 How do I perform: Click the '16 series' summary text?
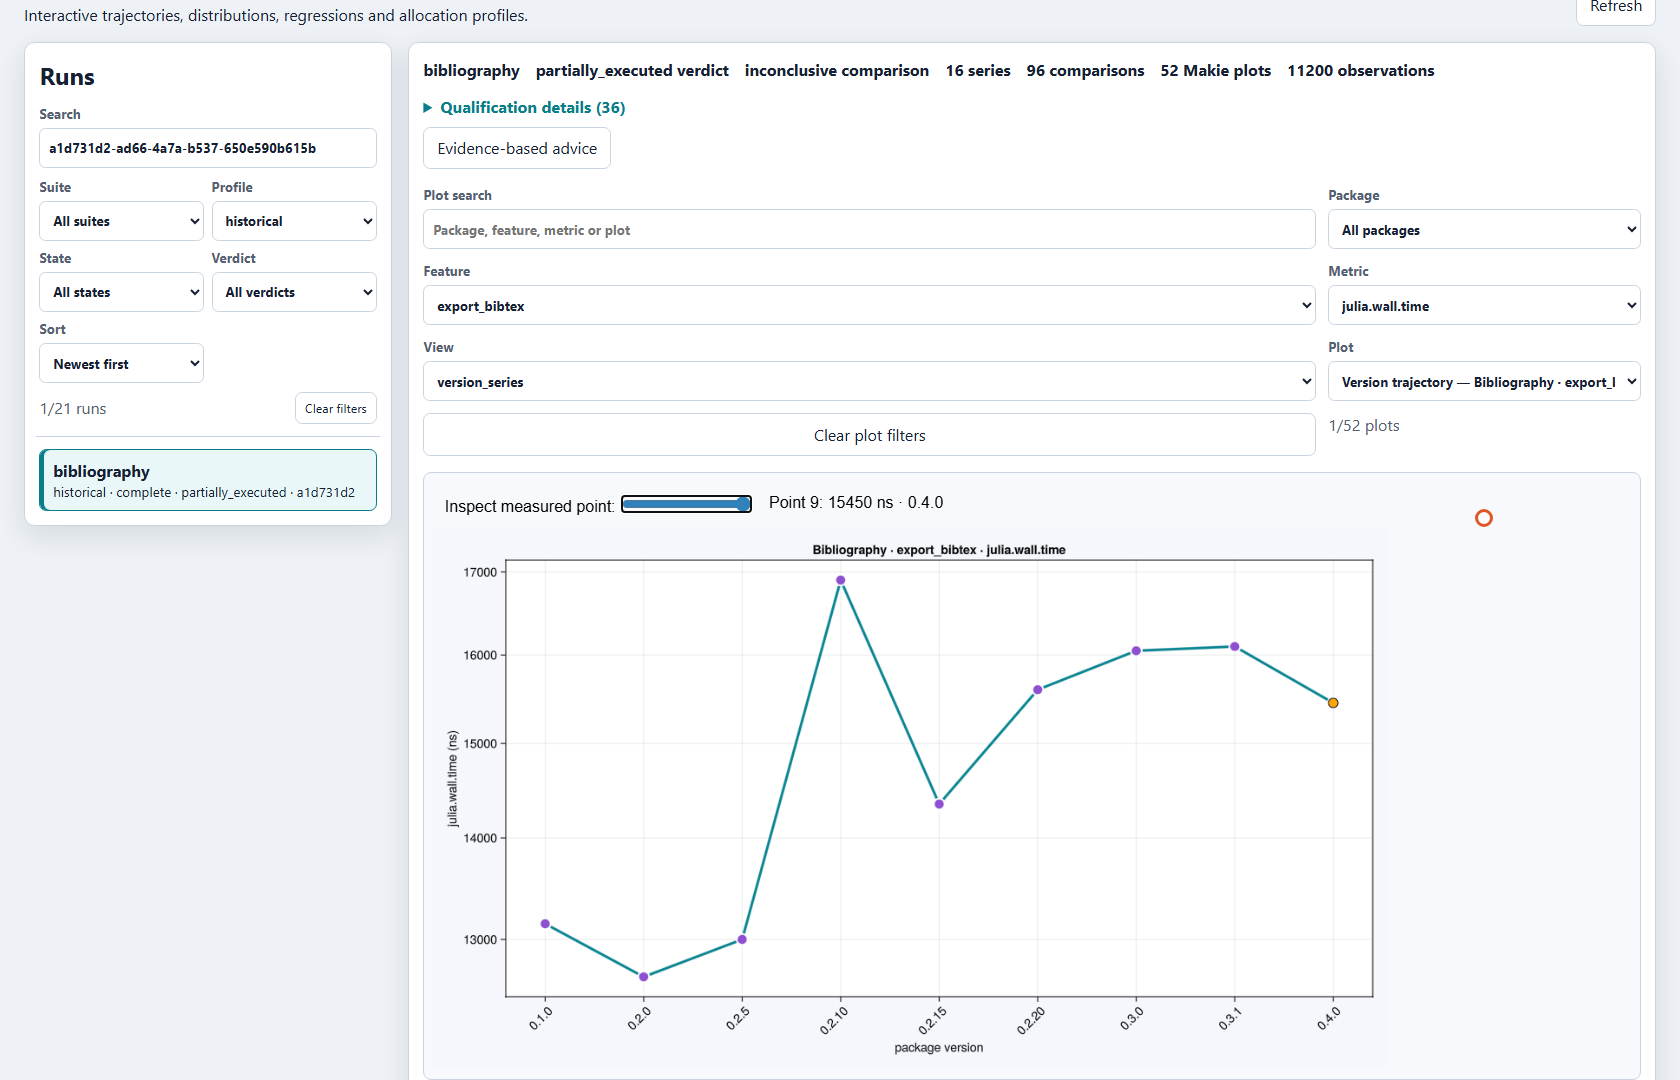point(978,71)
